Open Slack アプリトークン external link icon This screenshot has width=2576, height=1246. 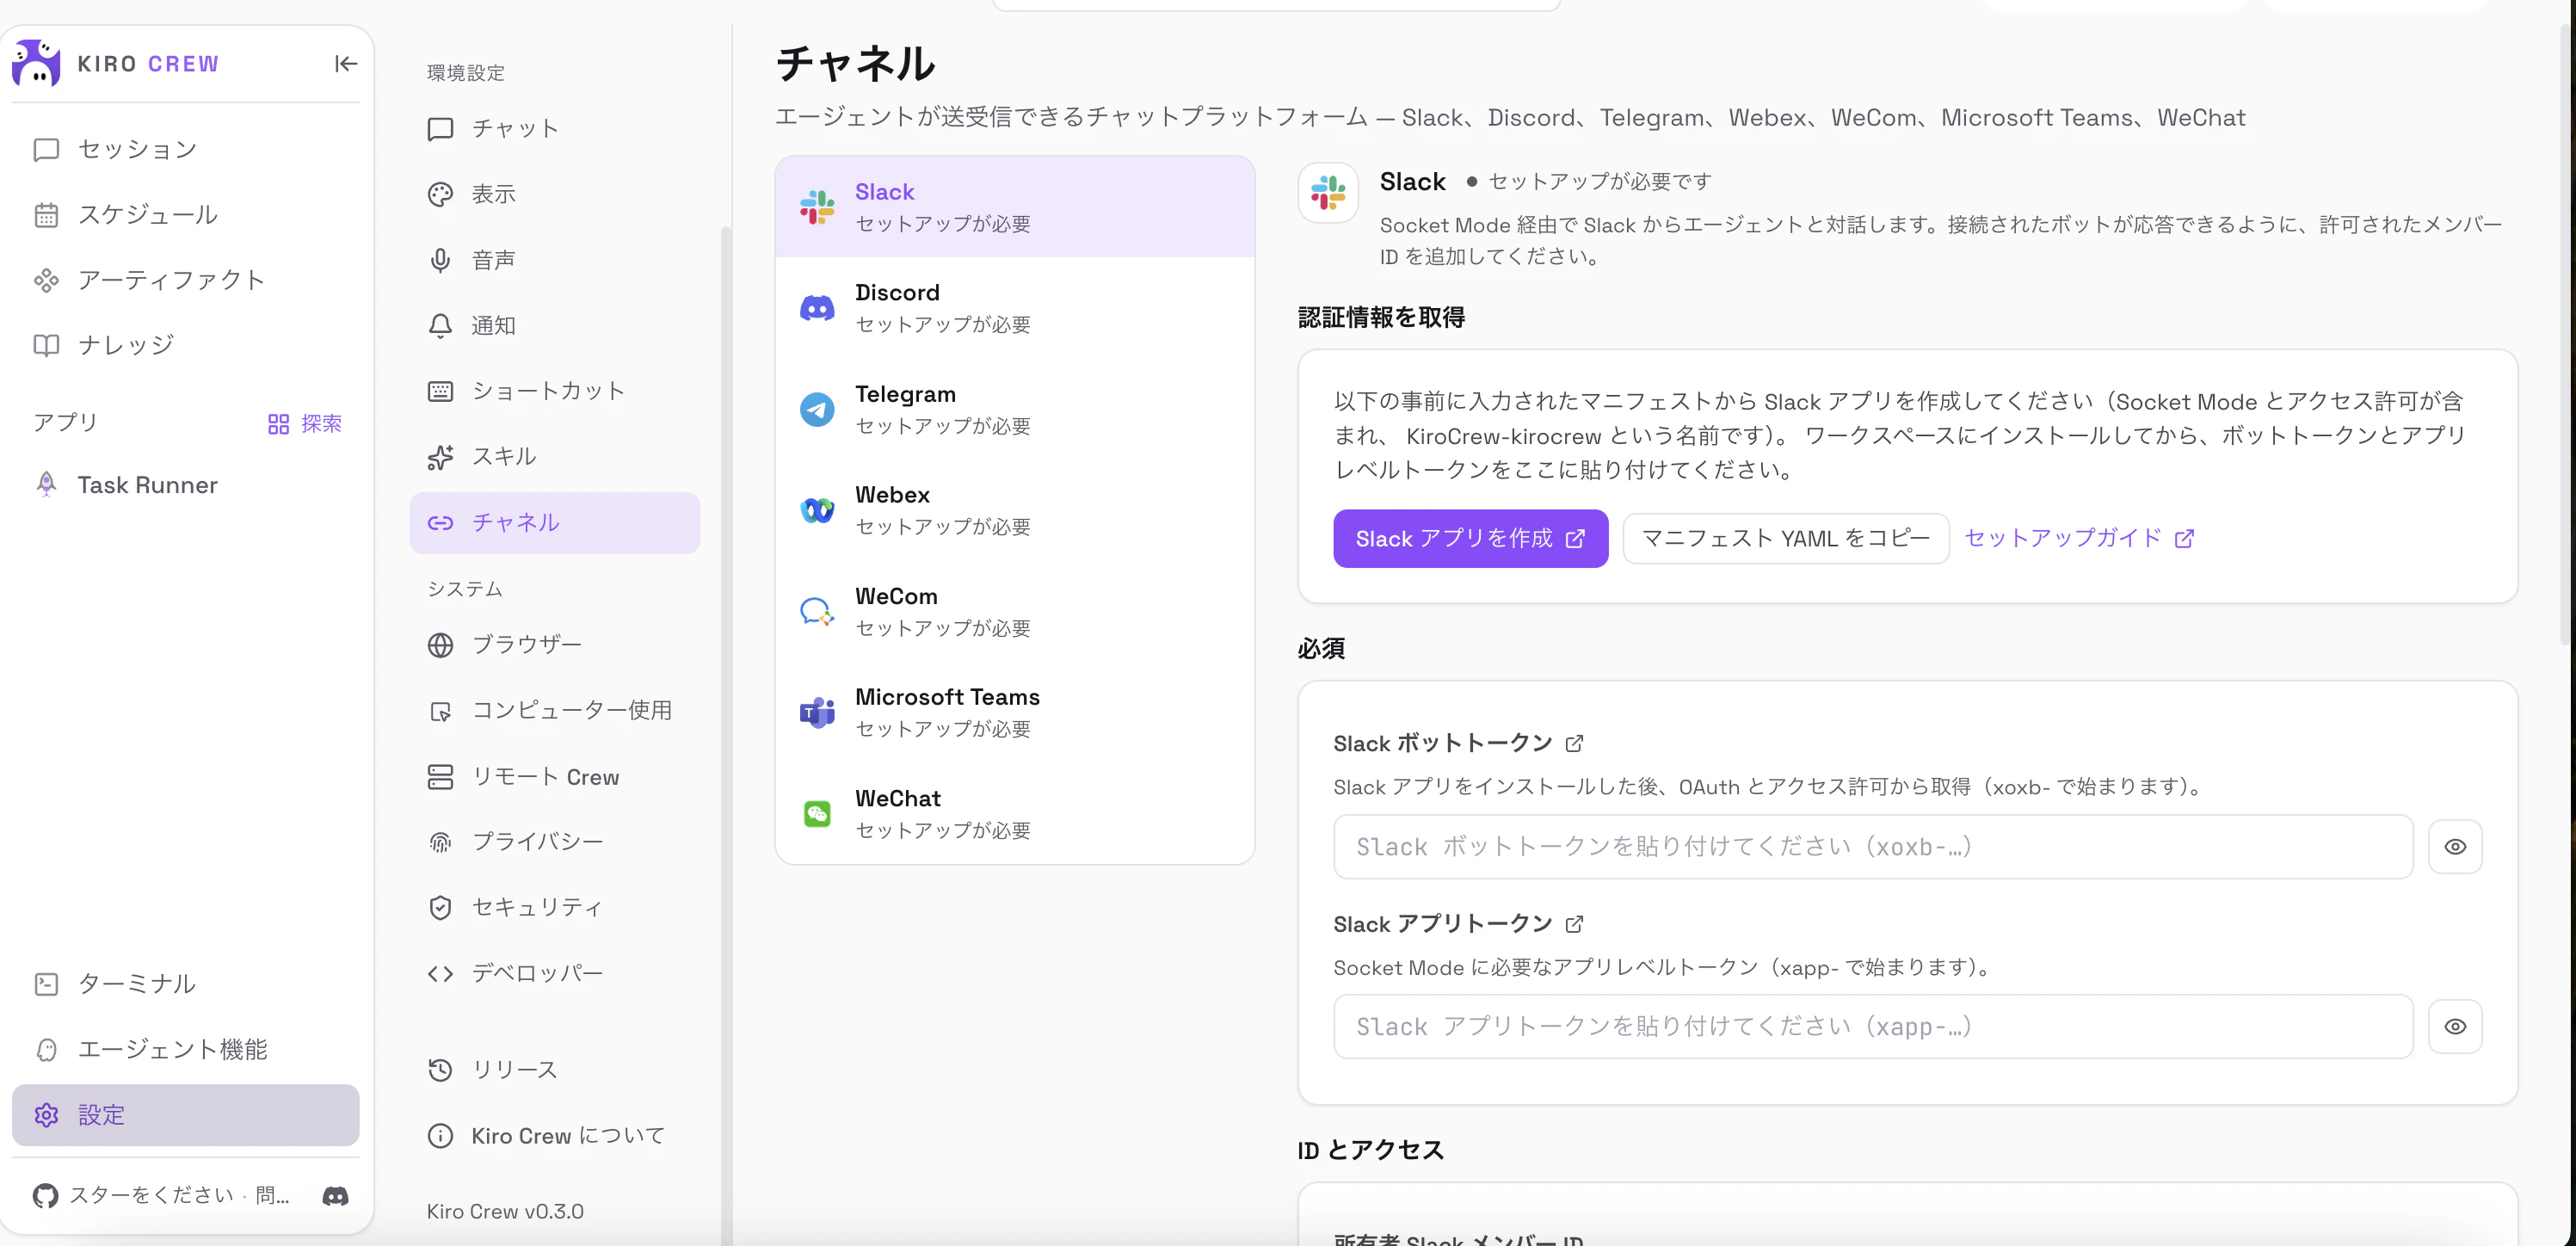pos(1574,924)
